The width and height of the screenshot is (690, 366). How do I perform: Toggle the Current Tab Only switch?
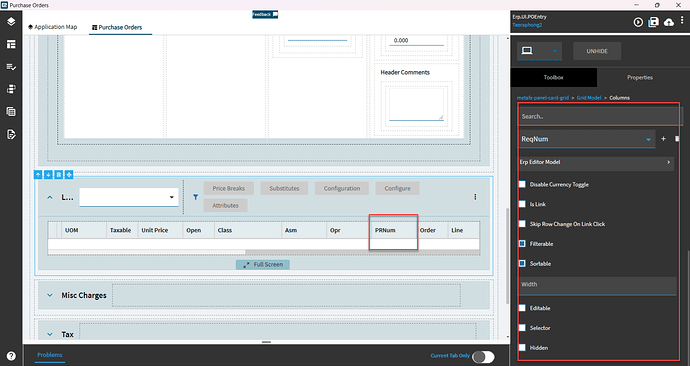(x=483, y=356)
